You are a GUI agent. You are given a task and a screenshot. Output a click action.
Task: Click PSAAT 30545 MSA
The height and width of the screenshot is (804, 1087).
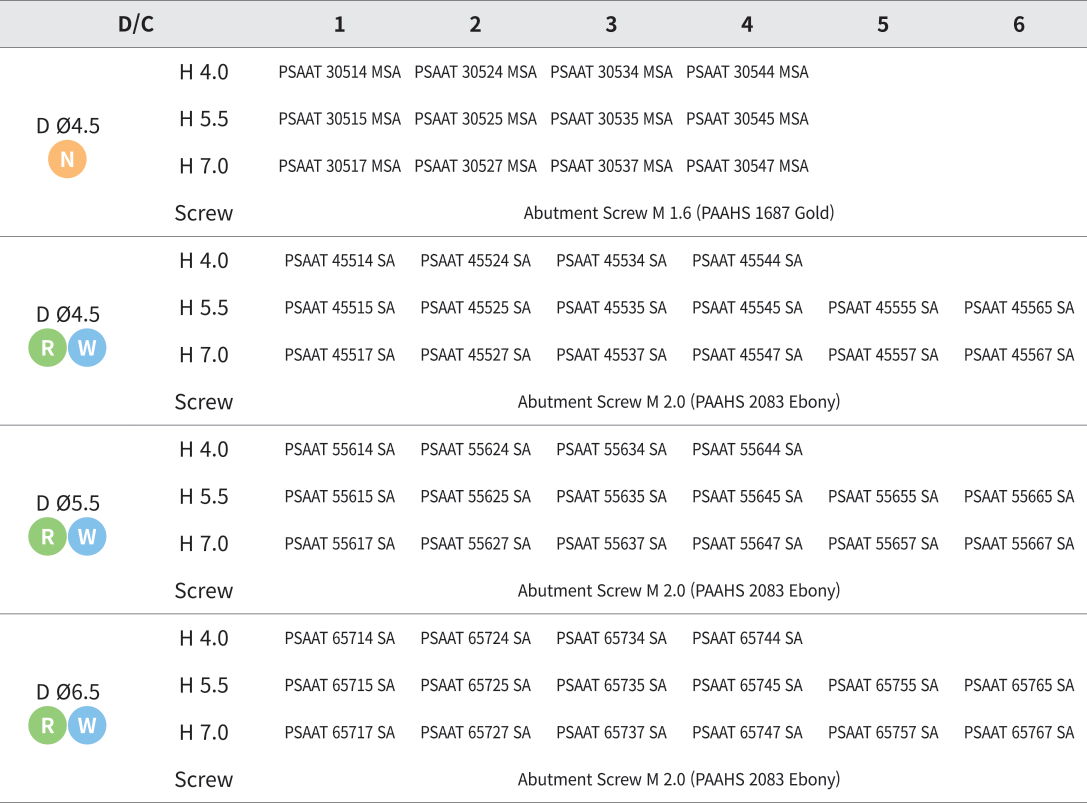coord(747,119)
